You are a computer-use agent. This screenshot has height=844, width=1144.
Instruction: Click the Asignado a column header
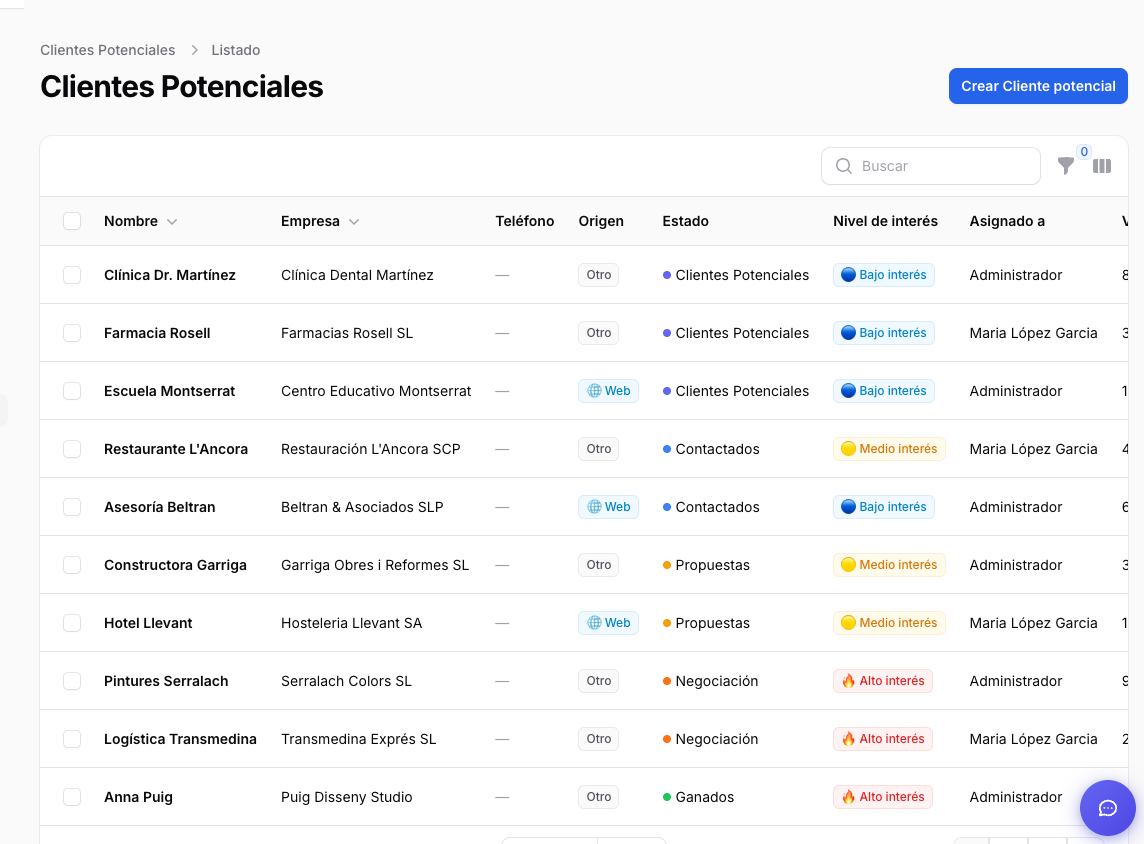[x=1007, y=221]
